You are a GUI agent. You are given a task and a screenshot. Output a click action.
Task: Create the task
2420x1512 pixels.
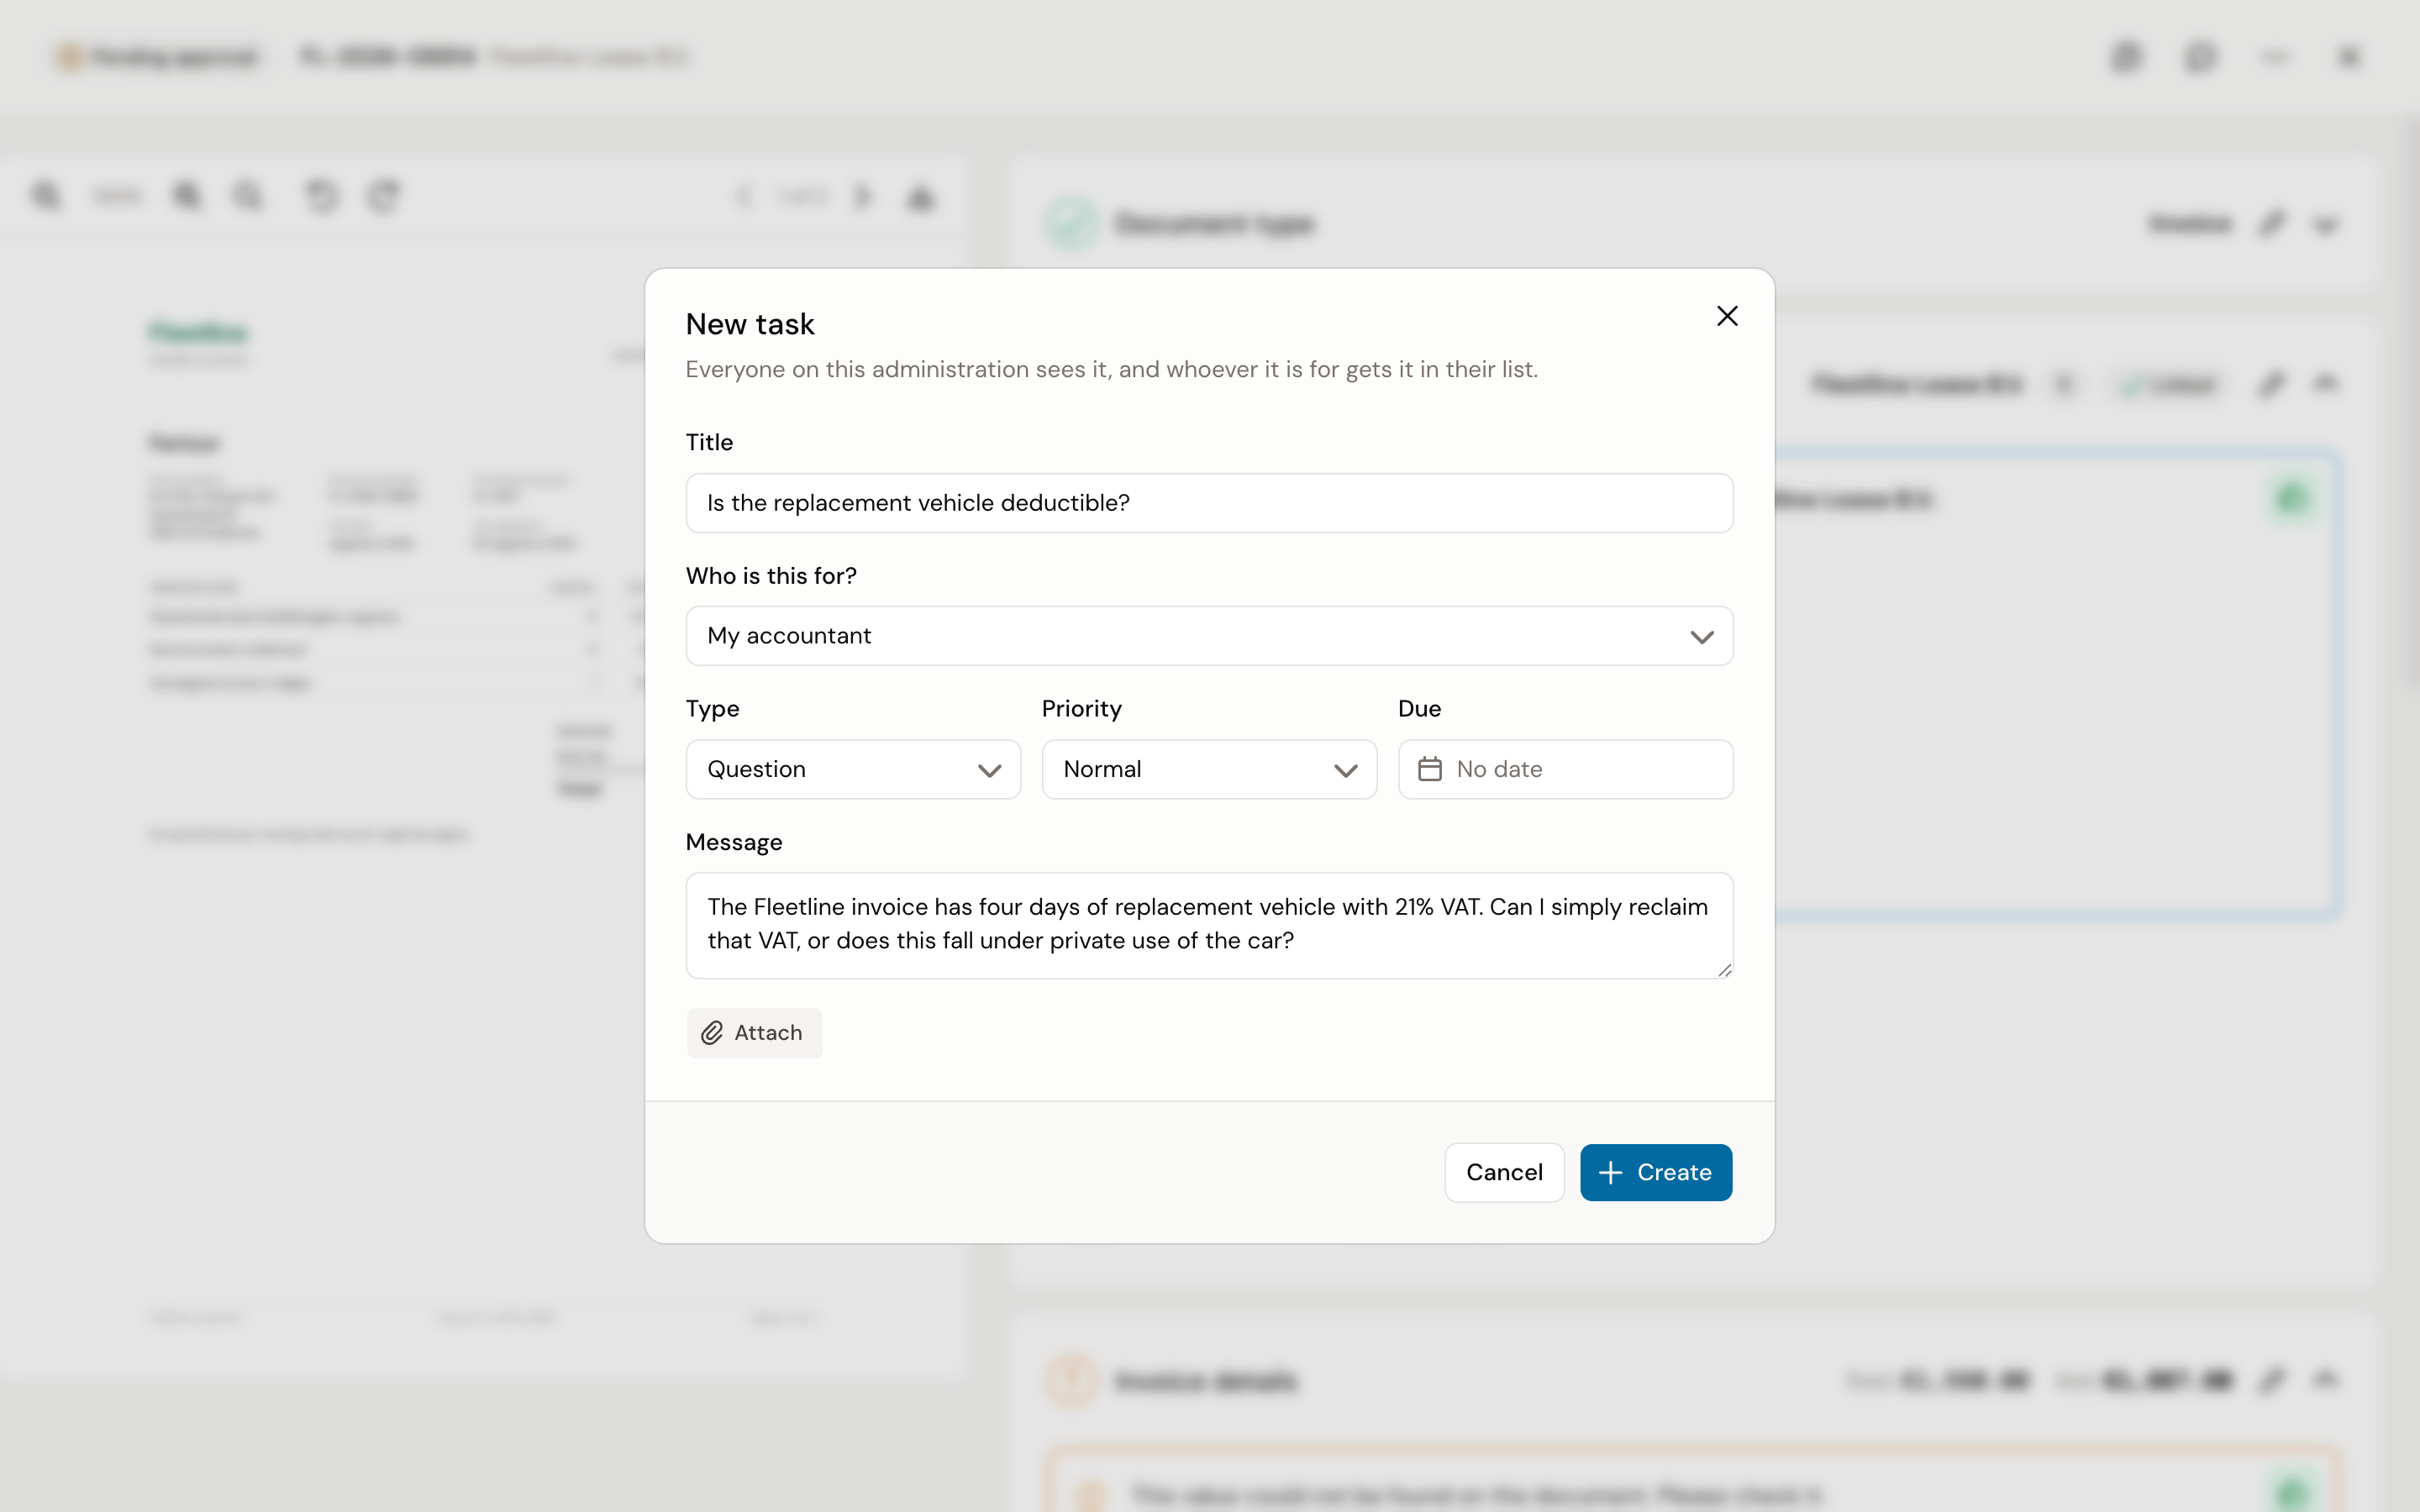click(x=1656, y=1172)
